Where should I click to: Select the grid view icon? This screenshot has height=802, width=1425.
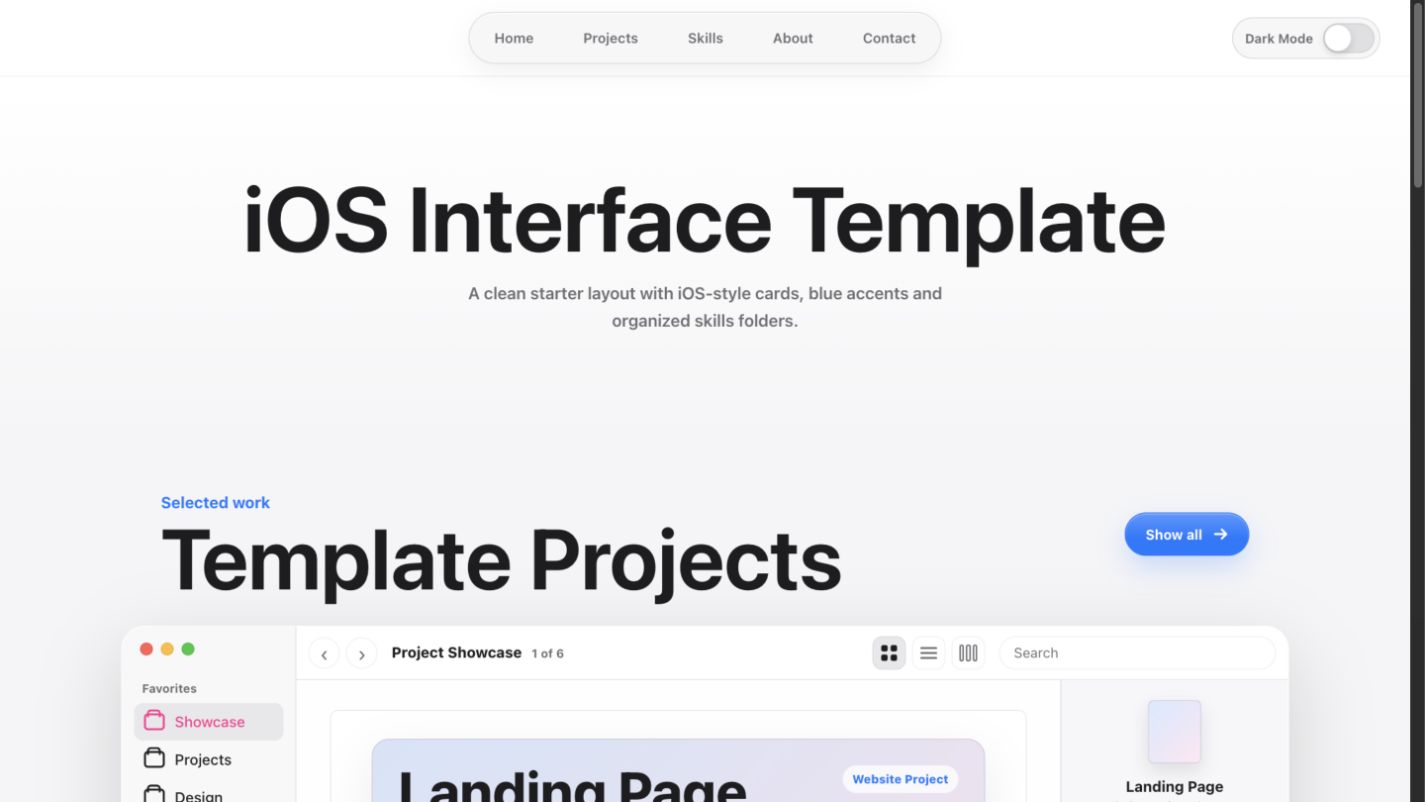click(x=889, y=653)
